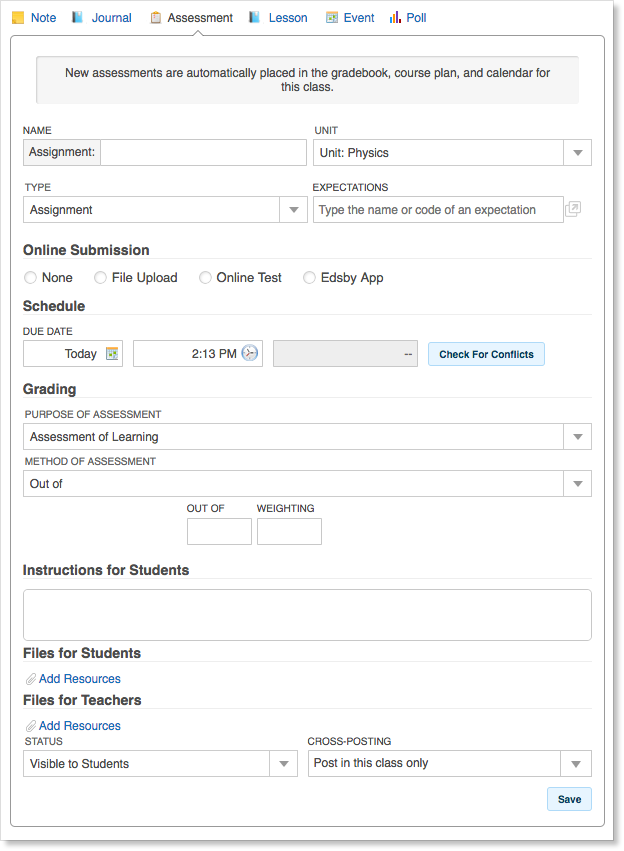Click the calendar icon in Due Date
This screenshot has width=624, height=851.
coord(112,354)
